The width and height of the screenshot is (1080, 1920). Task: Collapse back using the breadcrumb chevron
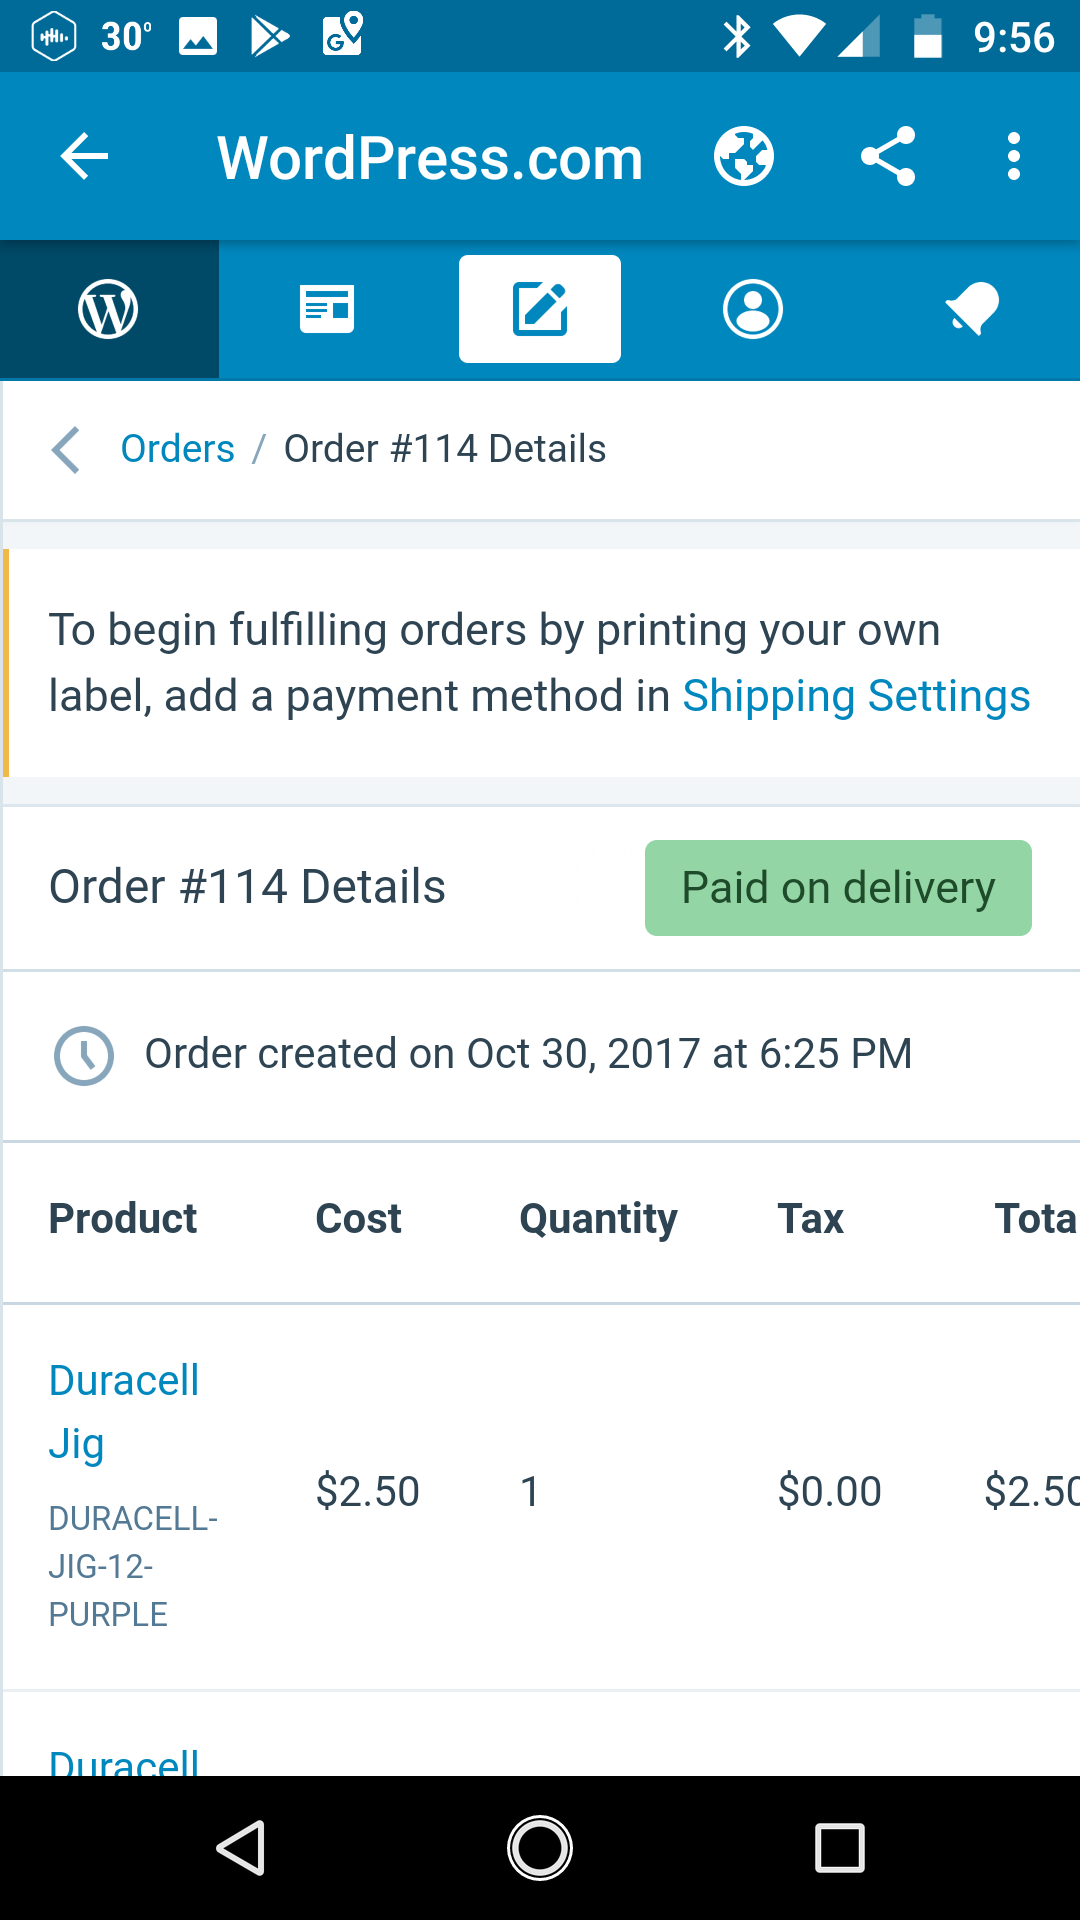(64, 450)
